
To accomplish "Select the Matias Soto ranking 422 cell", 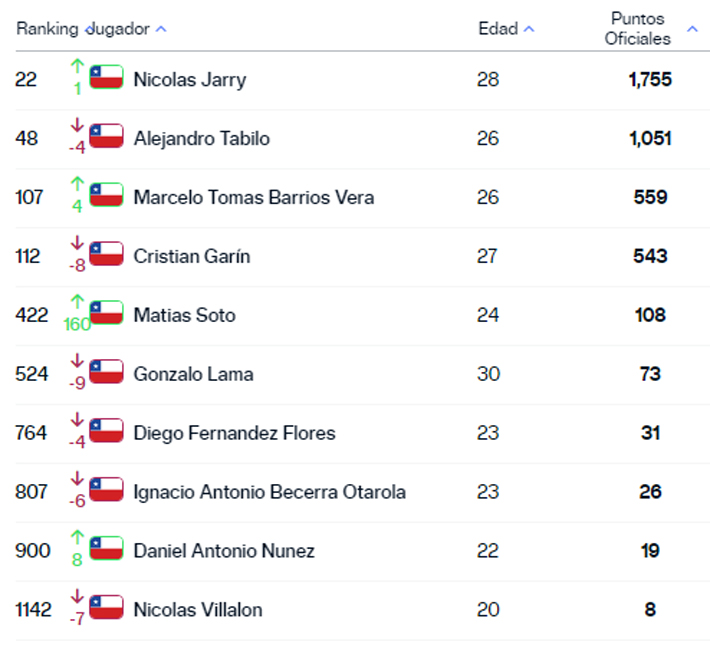I will [x=31, y=315].
